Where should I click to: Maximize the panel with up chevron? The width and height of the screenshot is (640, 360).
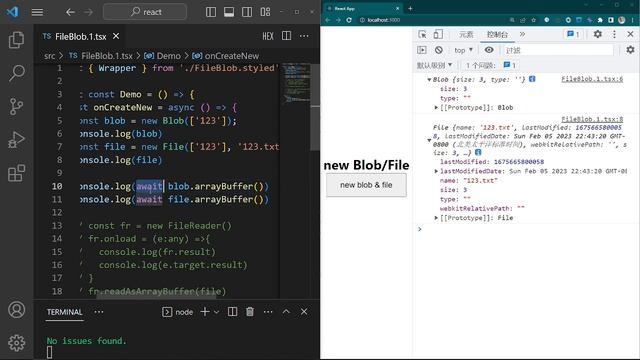tap(286, 311)
